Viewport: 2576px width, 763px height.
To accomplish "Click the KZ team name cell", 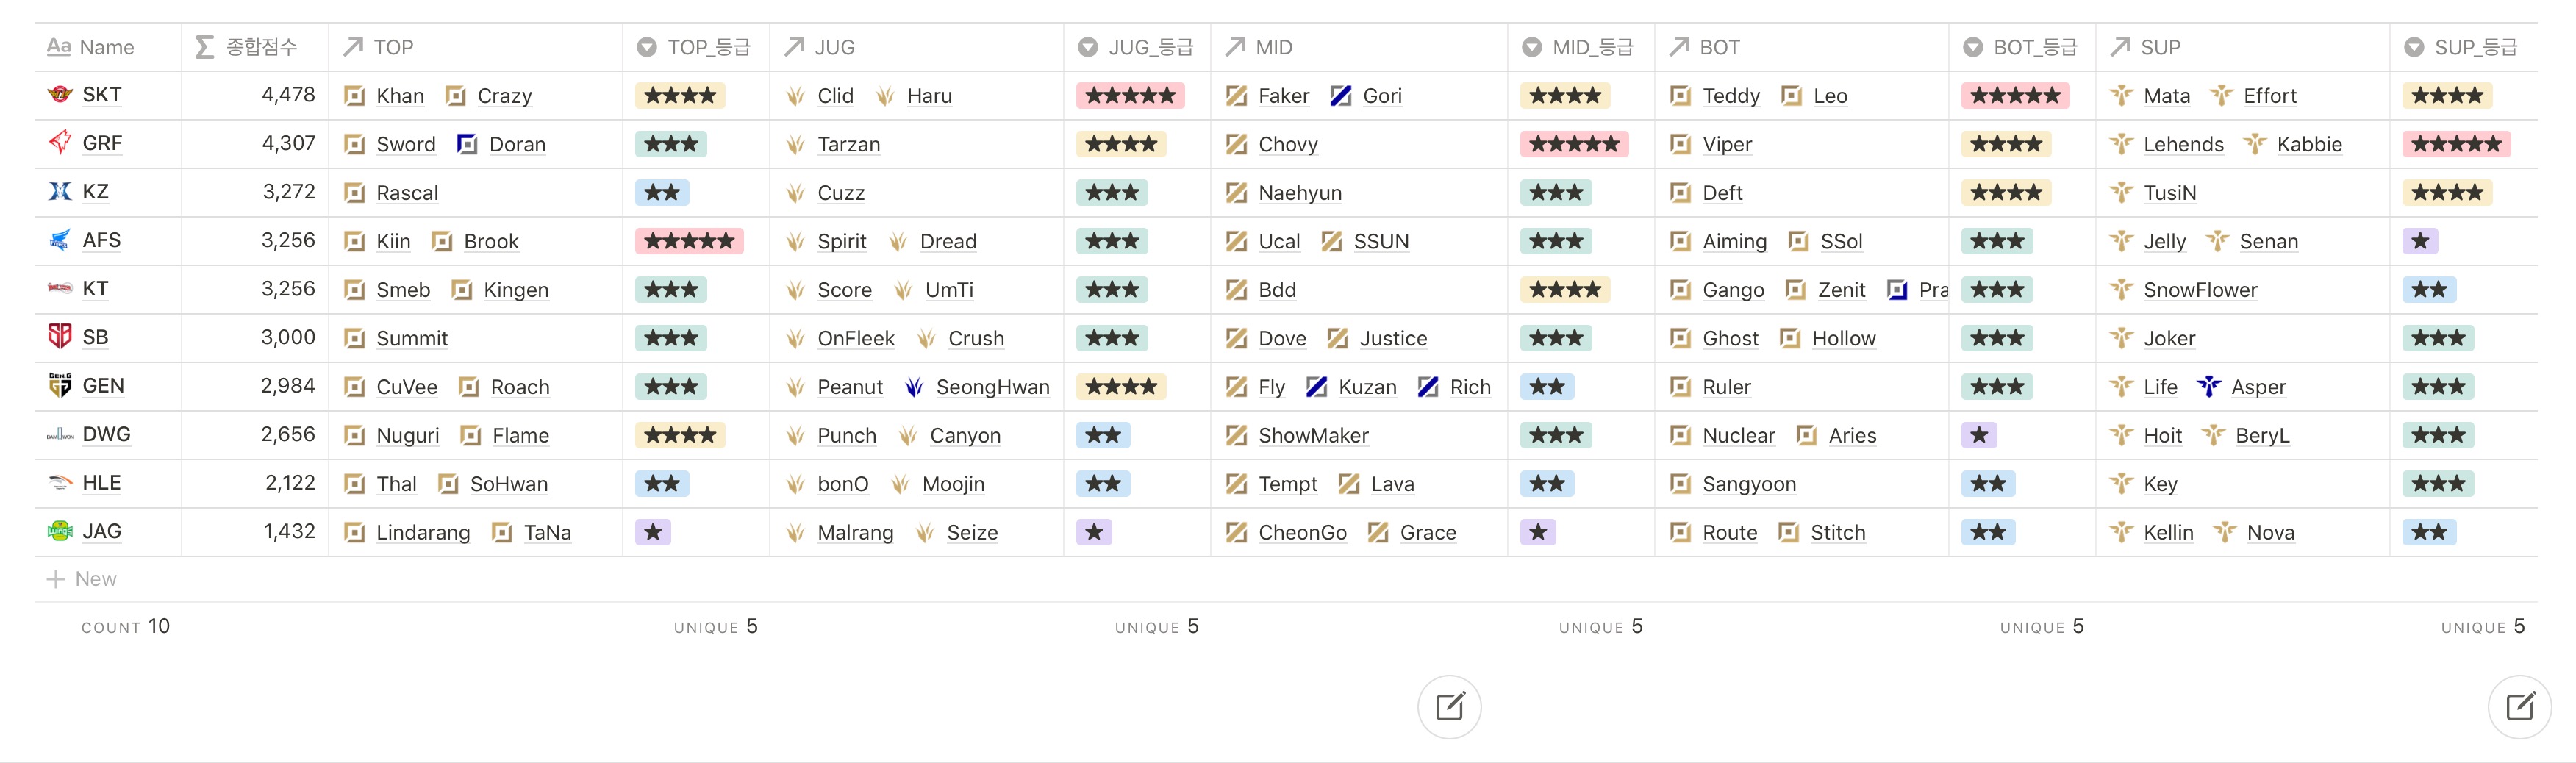I will 95,192.
